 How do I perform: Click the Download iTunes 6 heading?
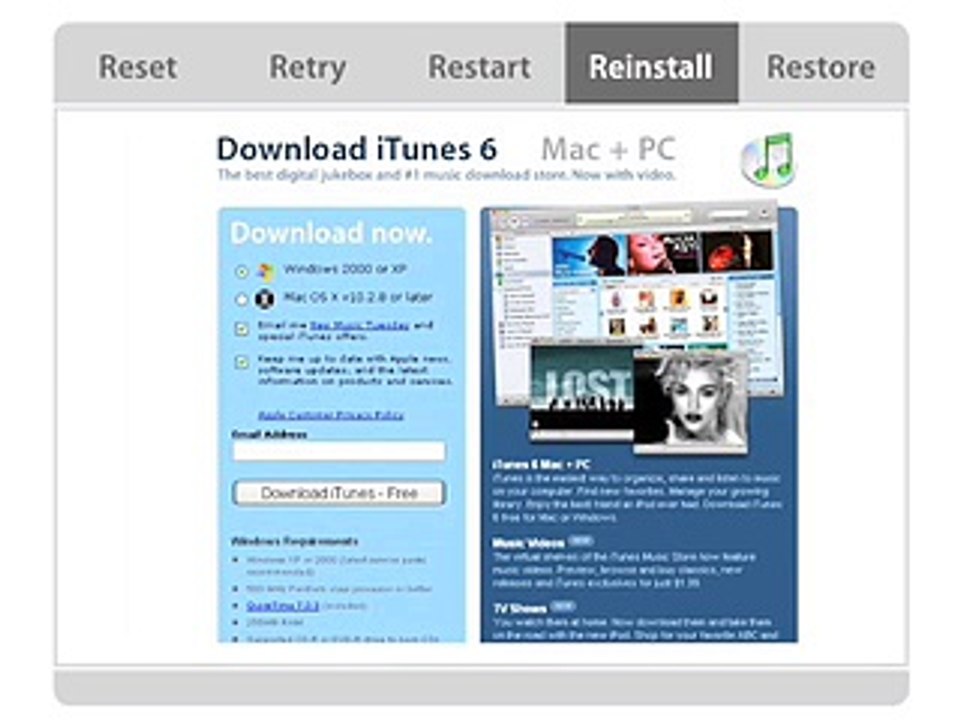[357, 149]
